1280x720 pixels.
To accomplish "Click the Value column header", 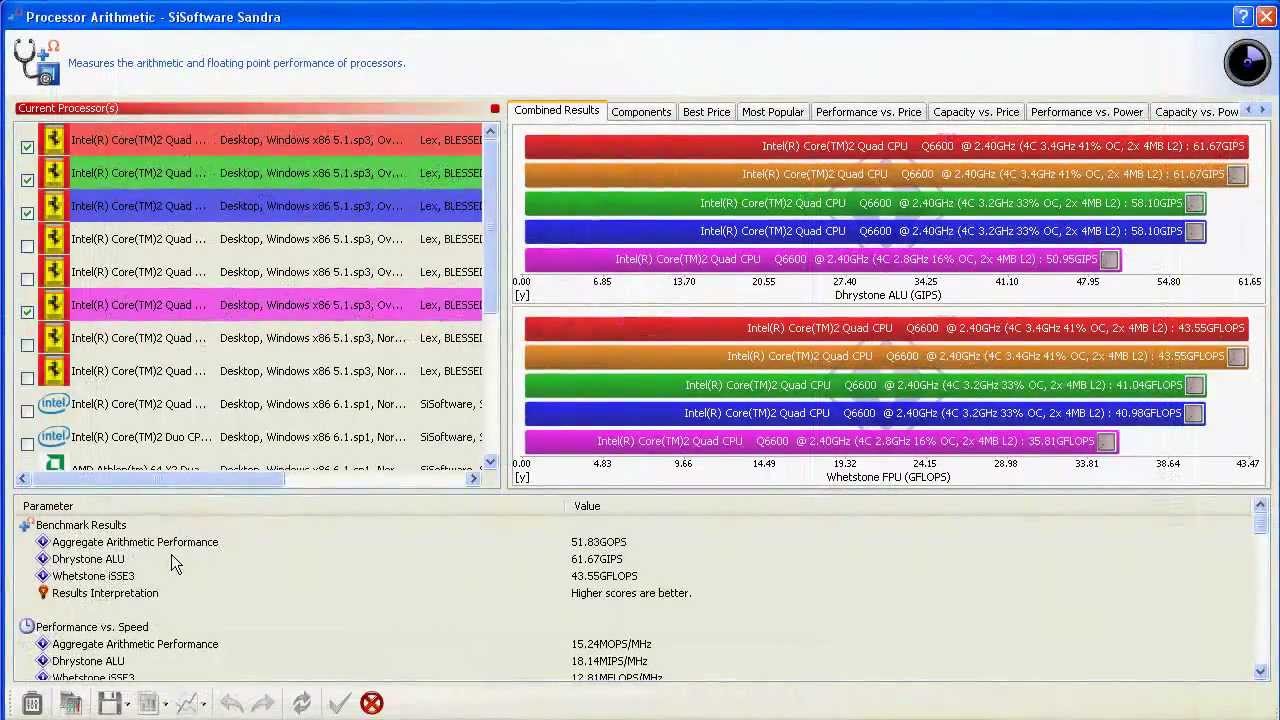I will click(x=908, y=506).
